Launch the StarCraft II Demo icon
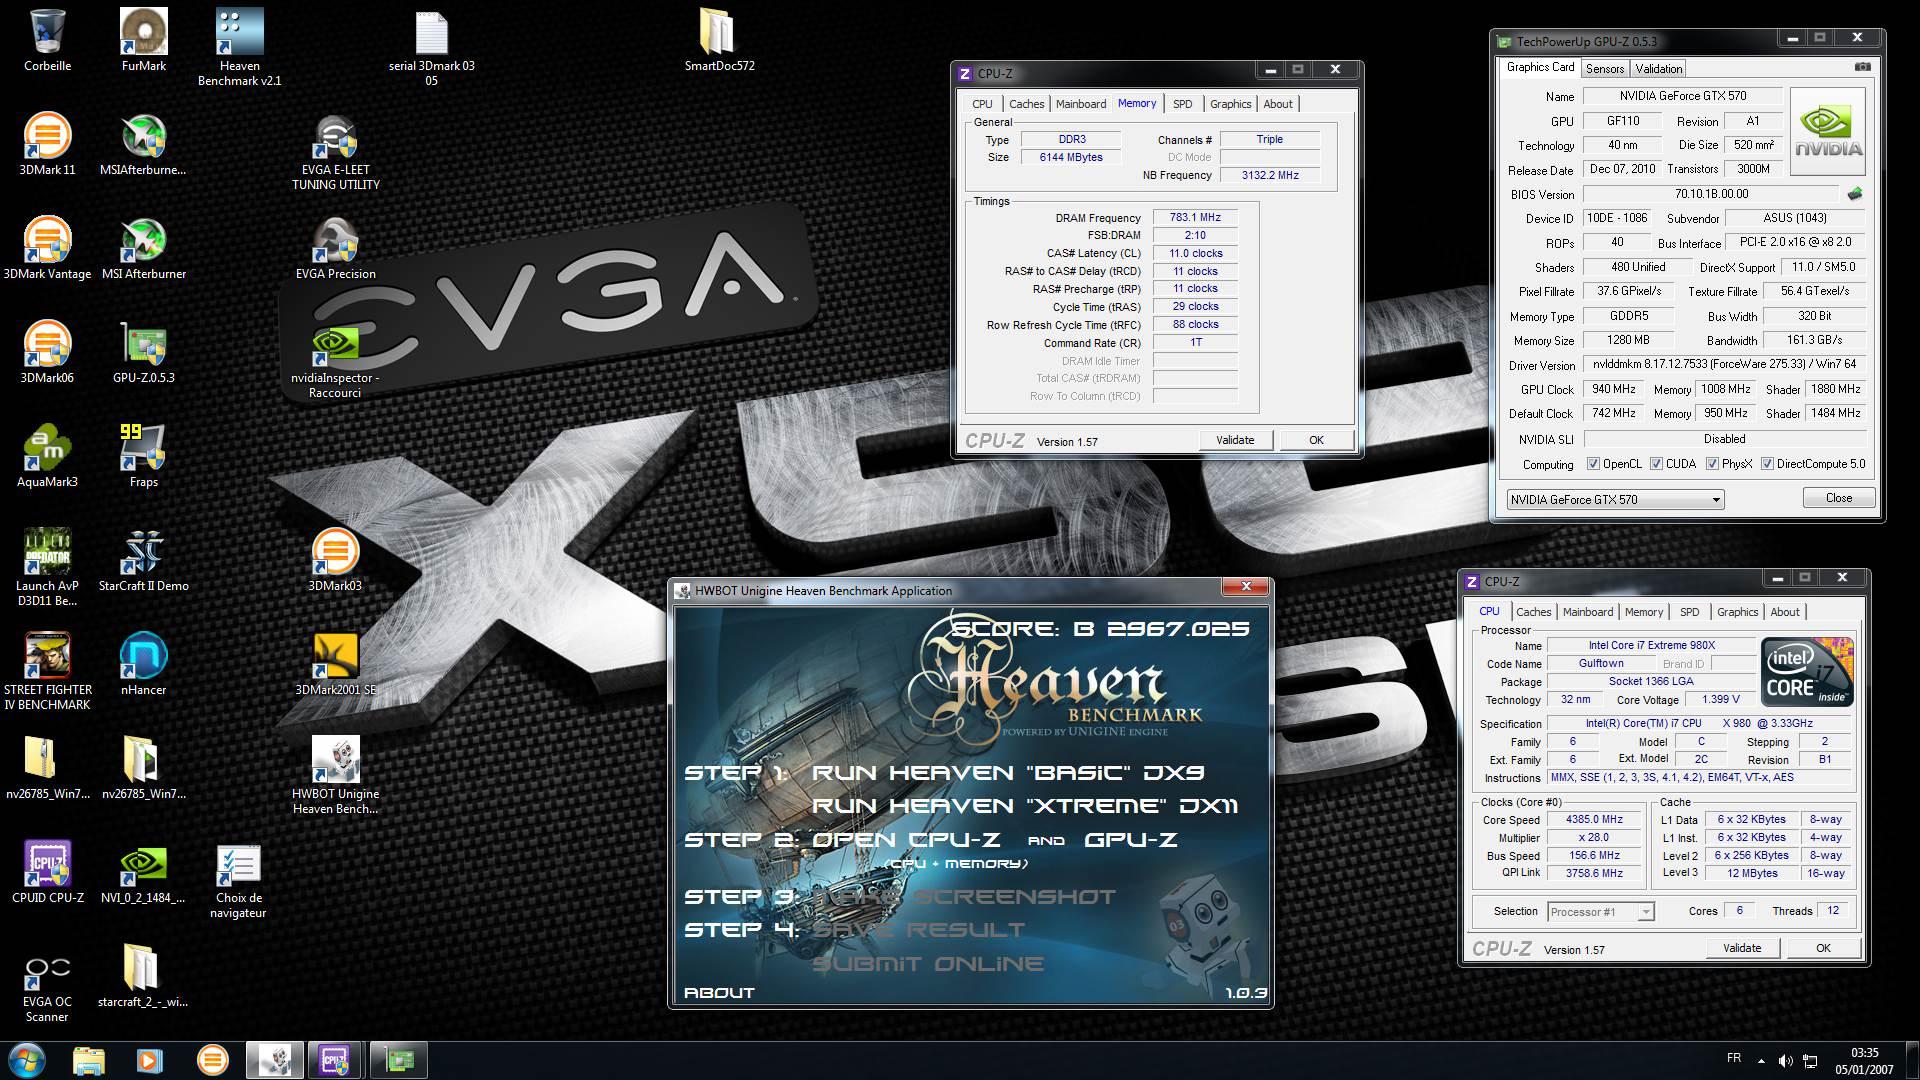 pos(144,560)
